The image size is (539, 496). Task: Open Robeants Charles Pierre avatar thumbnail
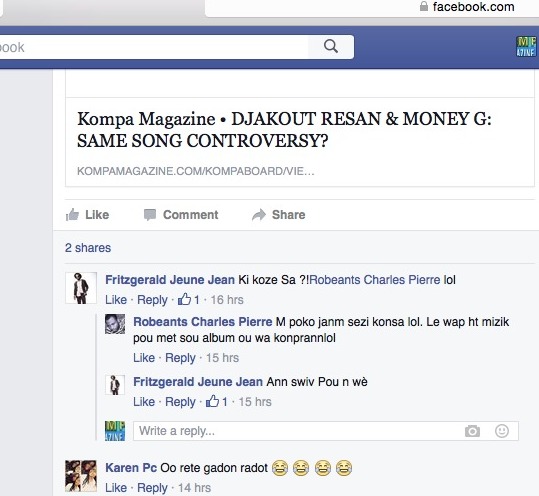[x=115, y=324]
